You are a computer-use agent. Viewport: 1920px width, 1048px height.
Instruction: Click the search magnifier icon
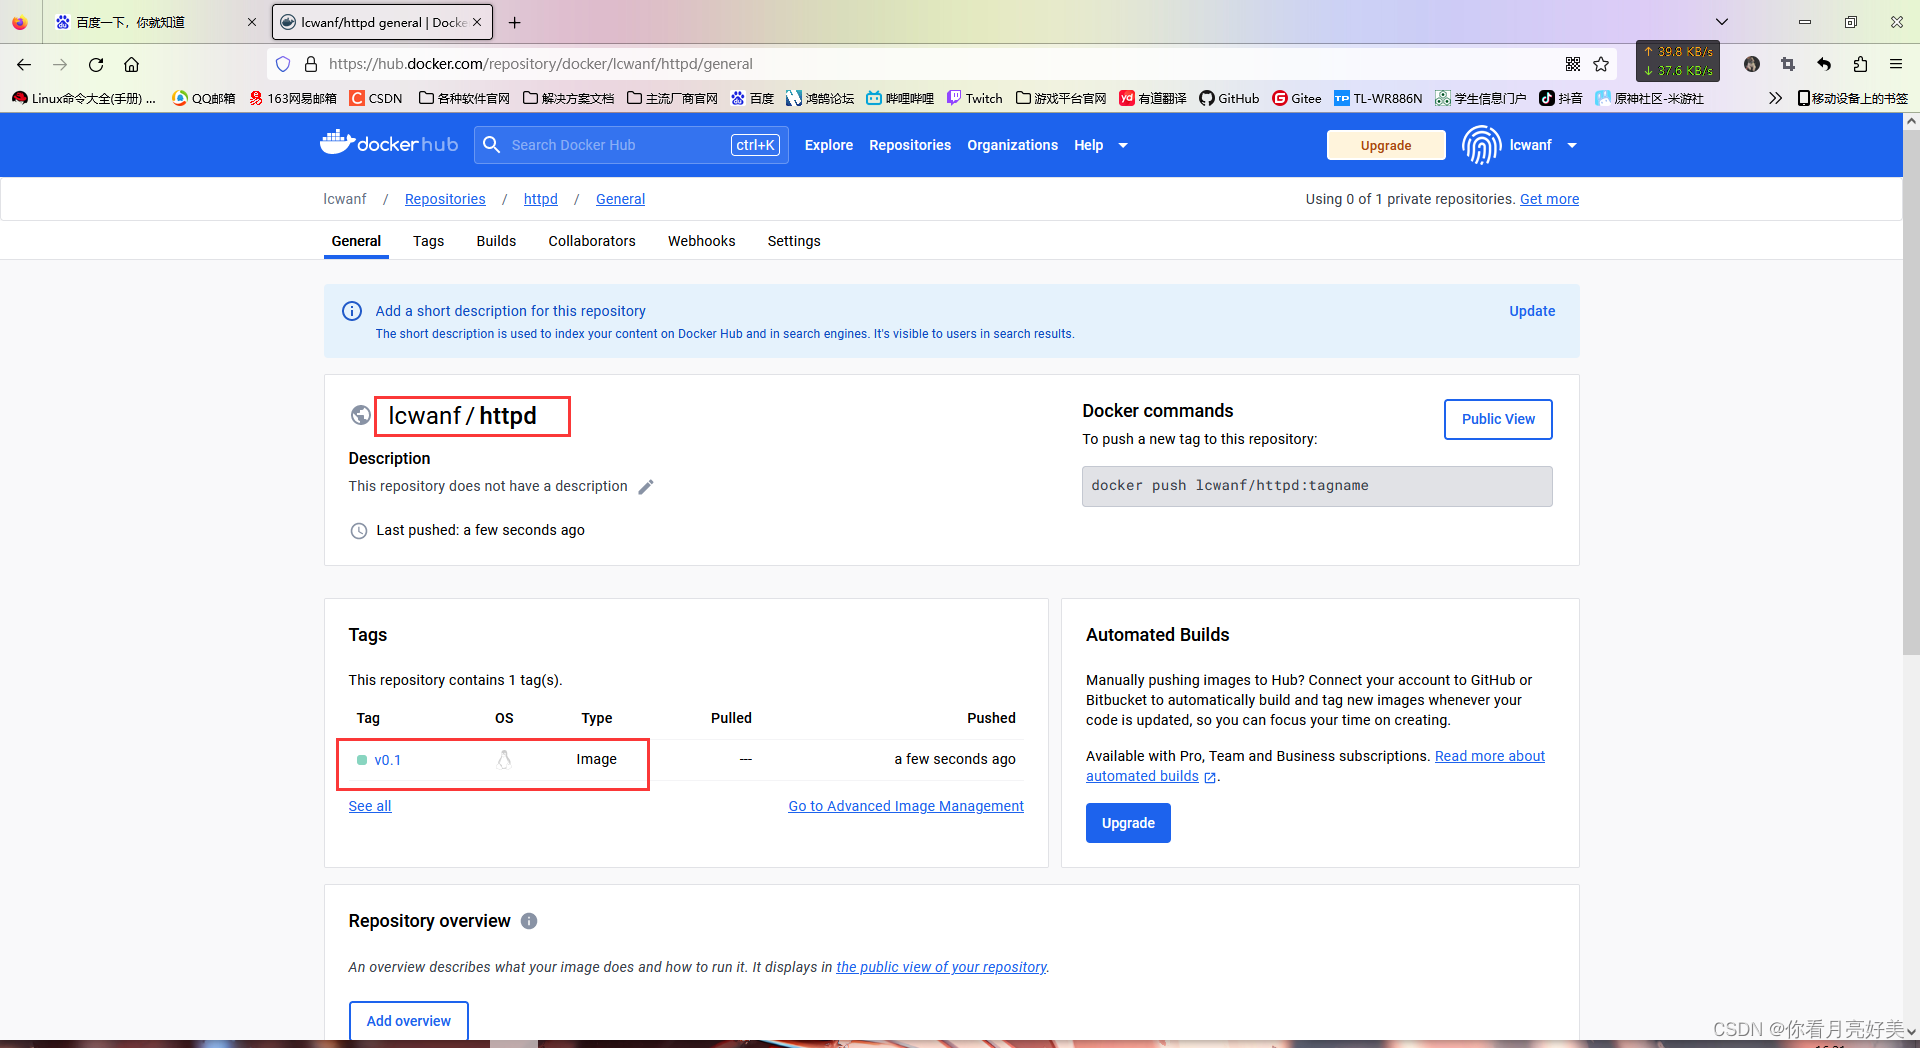[x=491, y=145]
